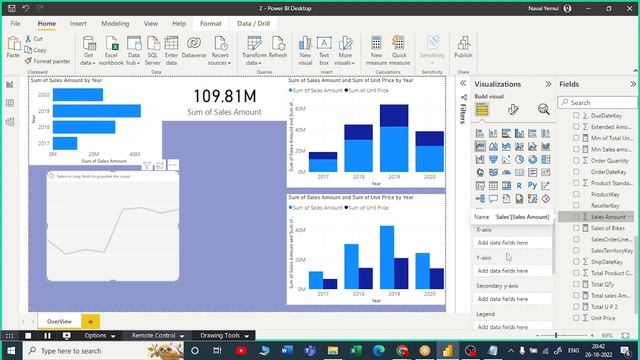The width and height of the screenshot is (640, 360).
Task: Choose the Q&A speech-bubble visual
Action: pos(493,199)
